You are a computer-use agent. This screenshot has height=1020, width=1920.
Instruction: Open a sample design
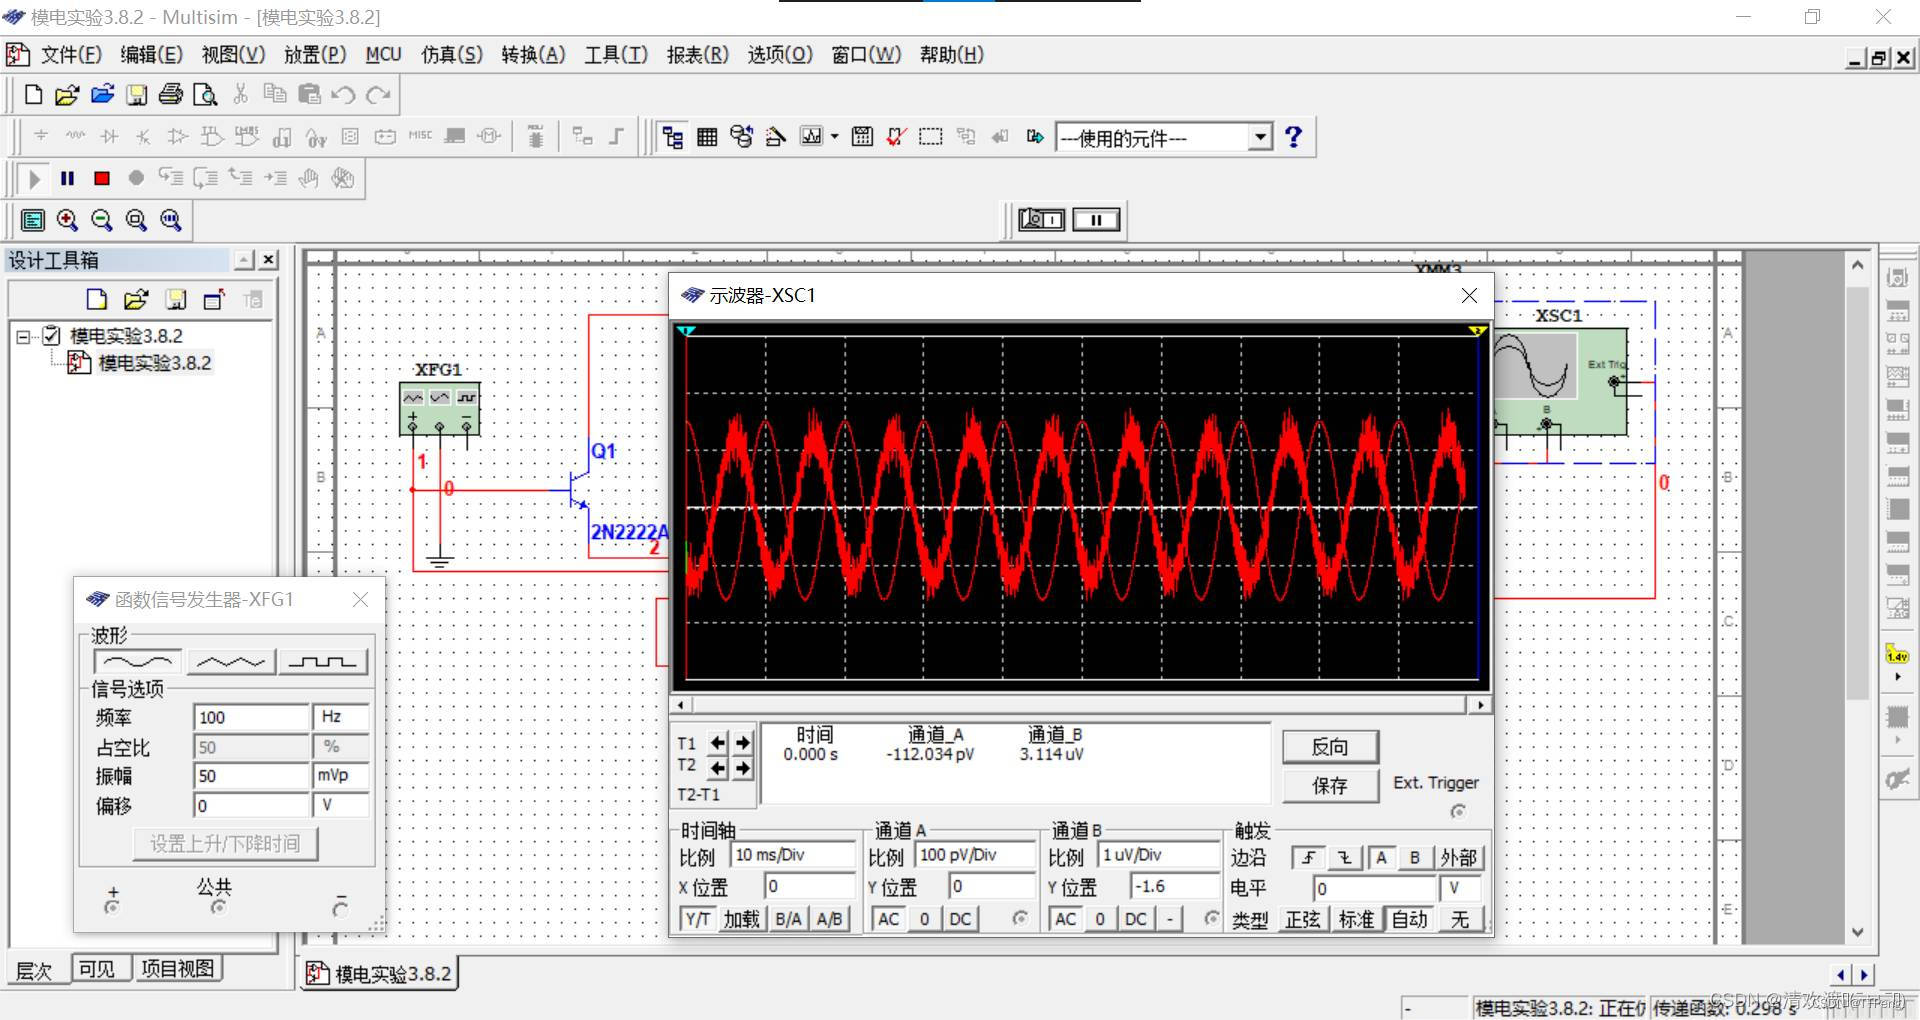[102, 95]
